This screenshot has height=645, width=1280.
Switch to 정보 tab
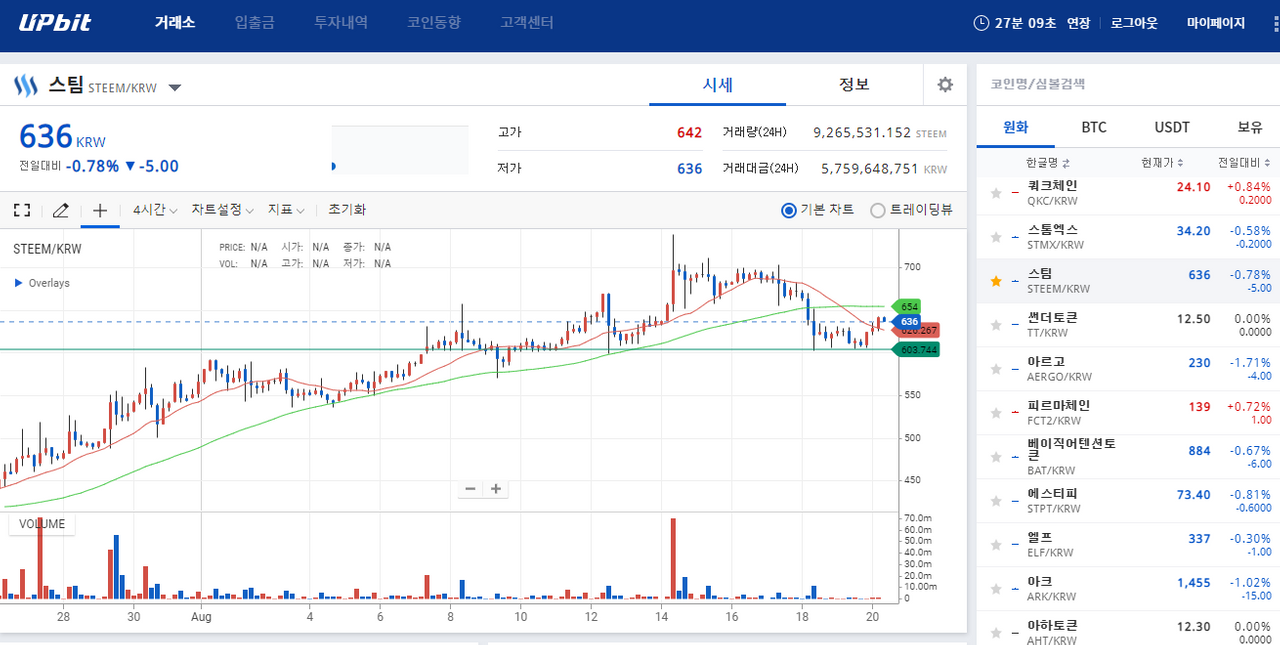point(854,85)
